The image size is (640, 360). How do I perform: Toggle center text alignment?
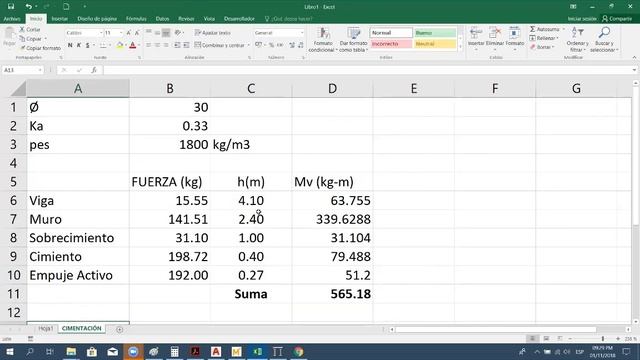click(157, 45)
